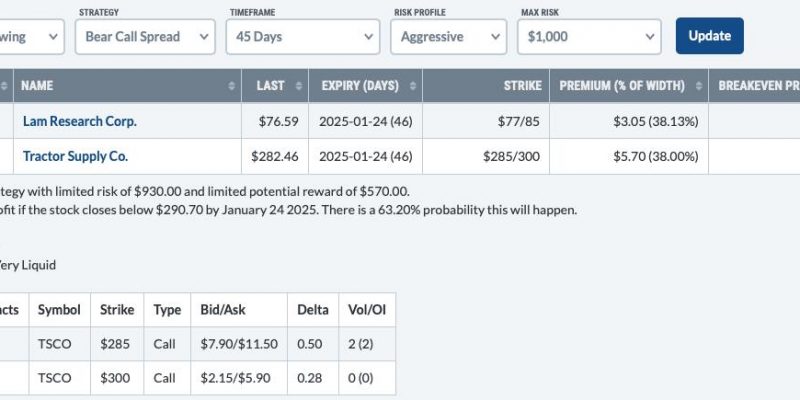Sort by Last column arrows icon

(x=299, y=86)
